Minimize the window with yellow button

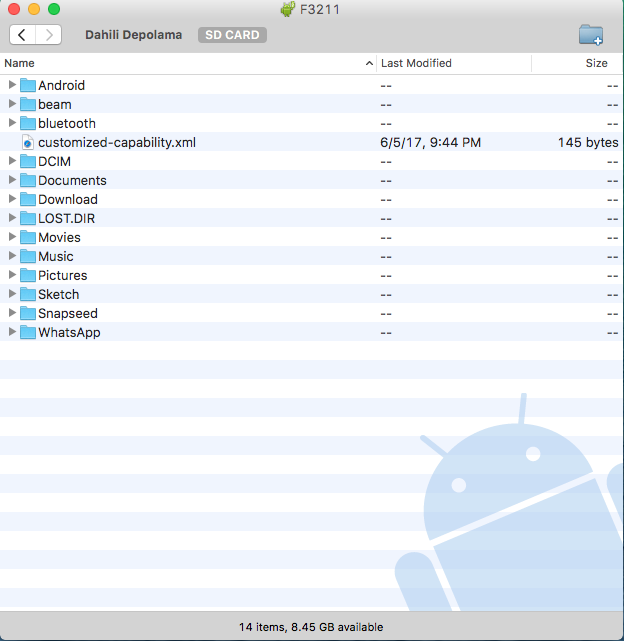point(34,9)
